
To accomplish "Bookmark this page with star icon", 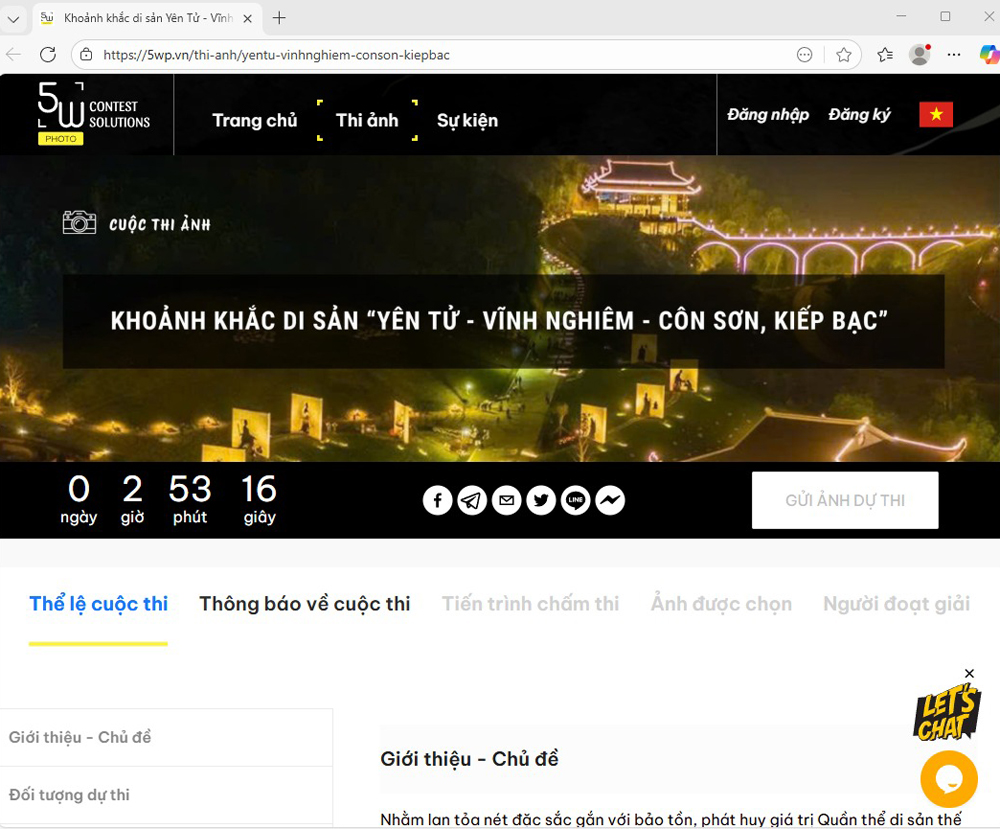I will 844,55.
